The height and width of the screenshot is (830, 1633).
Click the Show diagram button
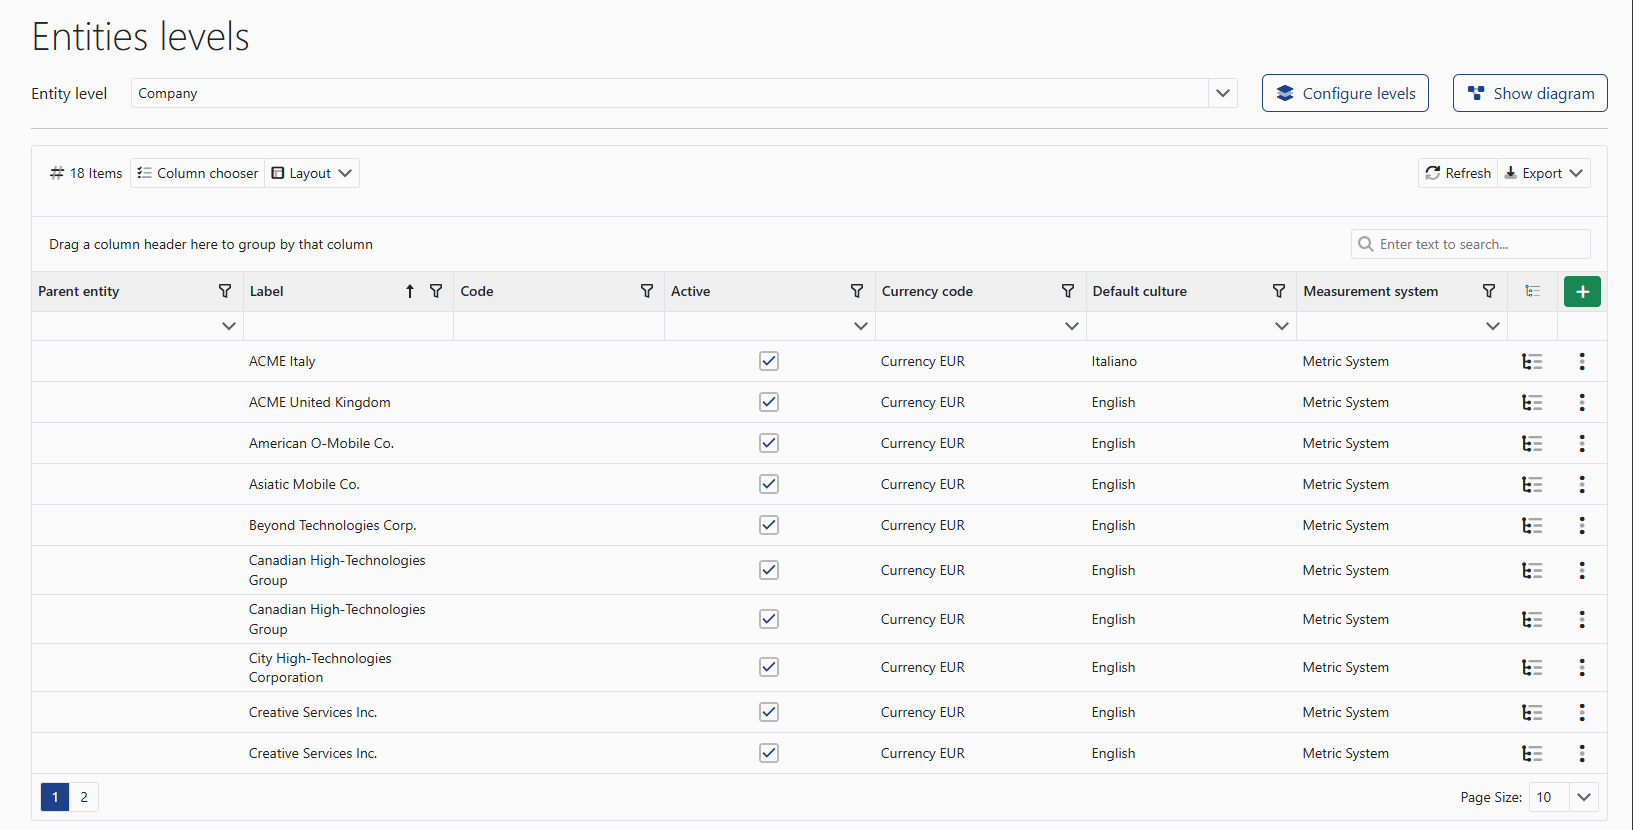tap(1529, 93)
